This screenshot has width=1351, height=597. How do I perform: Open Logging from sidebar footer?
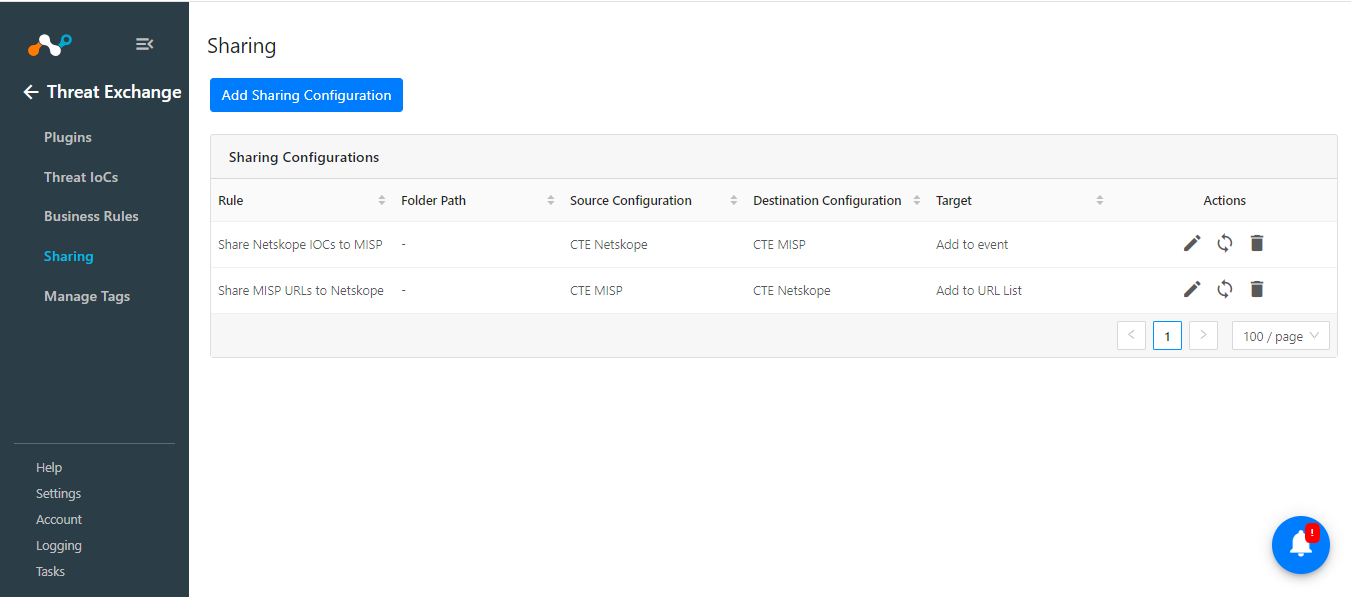[x=59, y=545]
